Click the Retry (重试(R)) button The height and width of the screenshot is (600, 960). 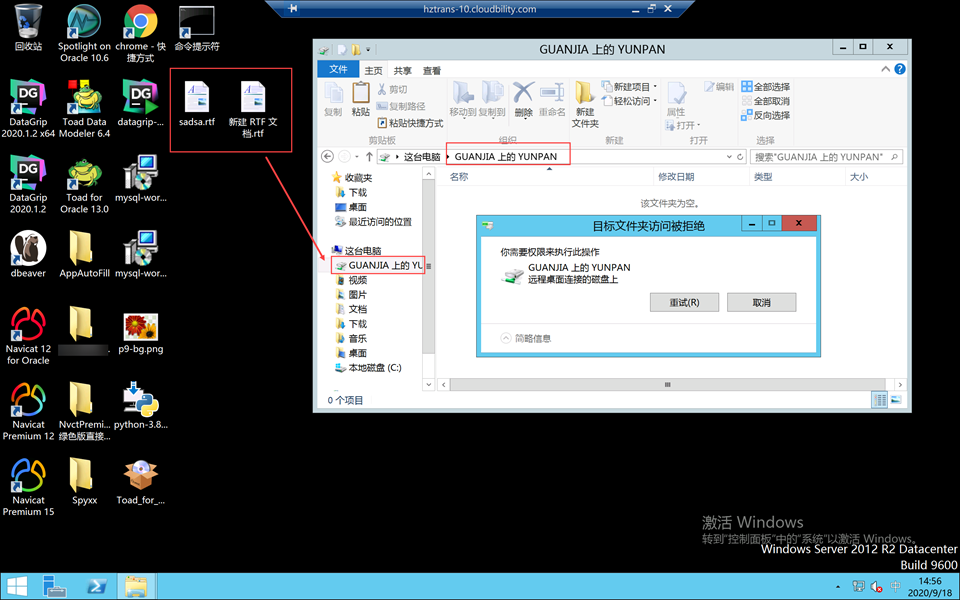click(684, 302)
